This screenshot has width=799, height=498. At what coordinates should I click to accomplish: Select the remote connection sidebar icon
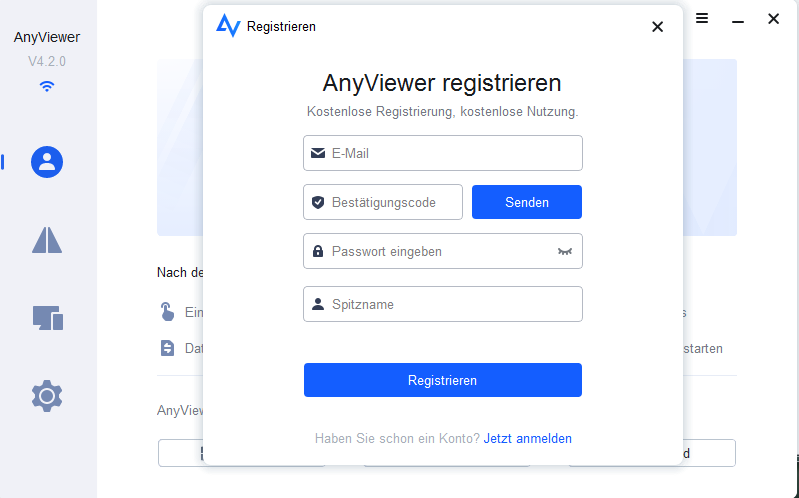point(47,240)
